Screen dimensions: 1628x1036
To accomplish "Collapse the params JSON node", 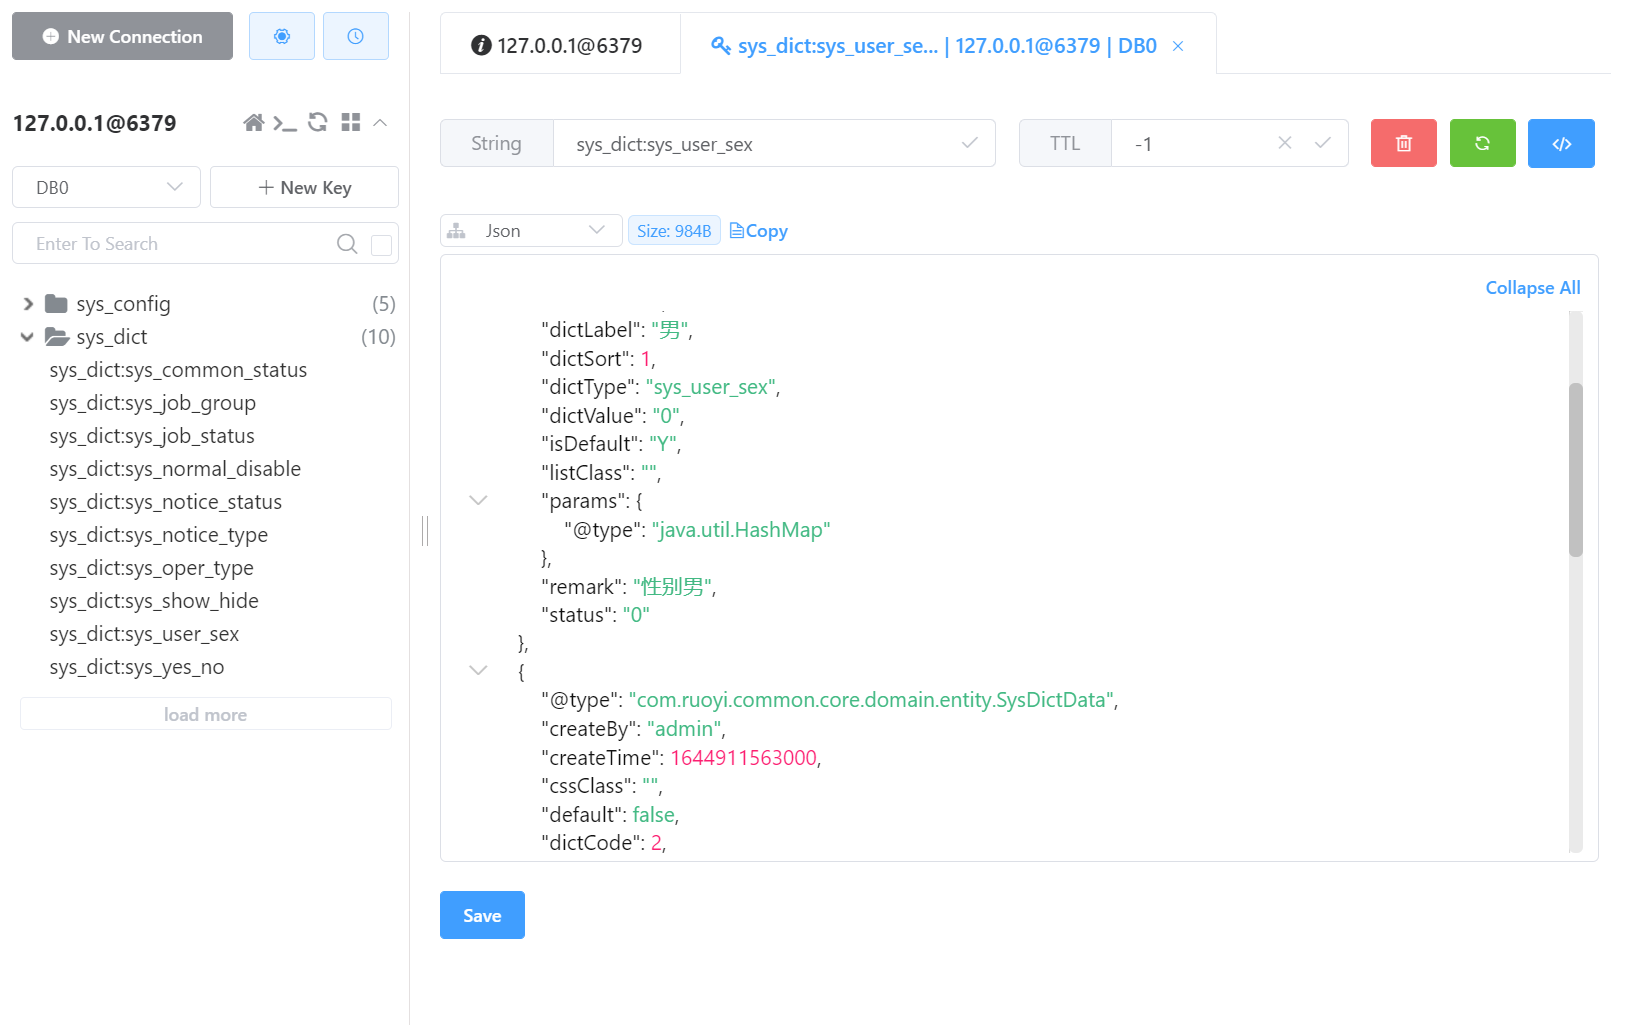I will click(x=478, y=500).
